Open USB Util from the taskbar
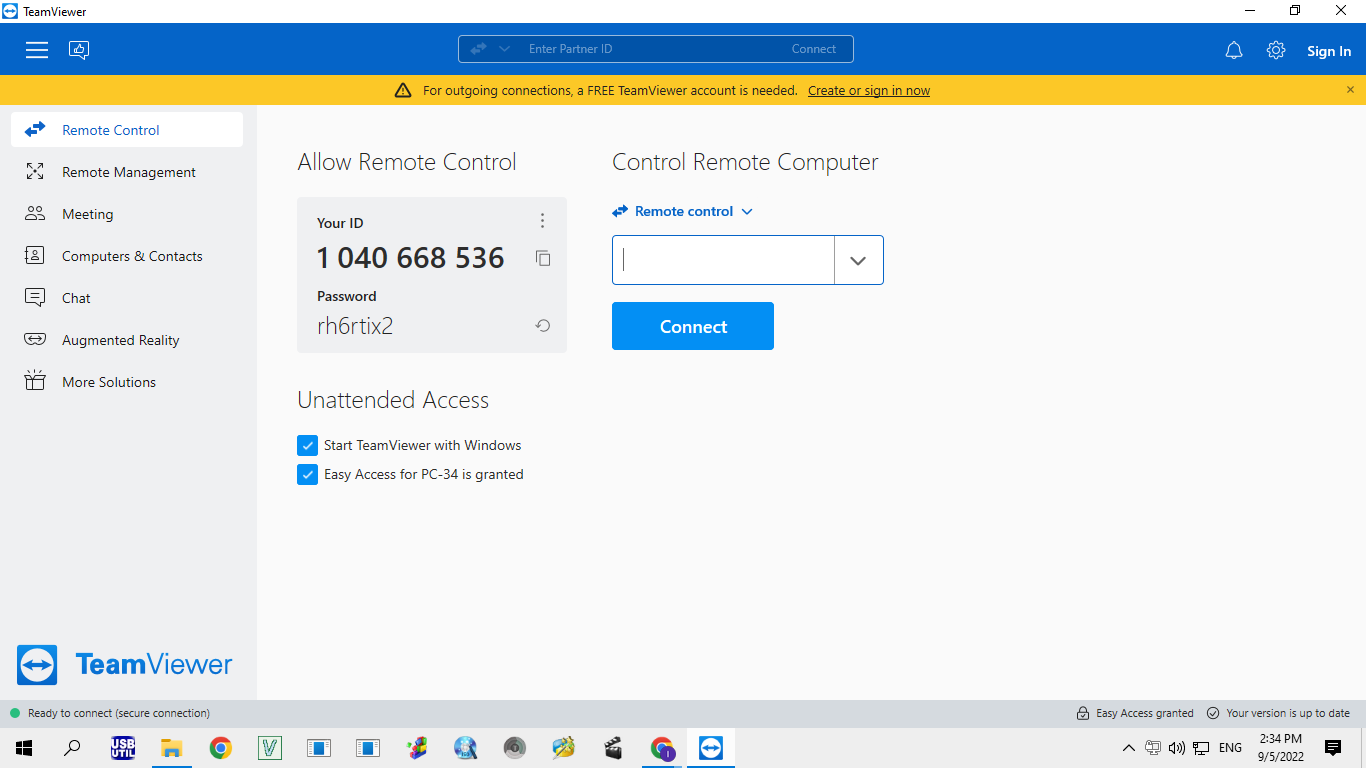Image resolution: width=1366 pixels, height=768 pixels. tap(123, 748)
